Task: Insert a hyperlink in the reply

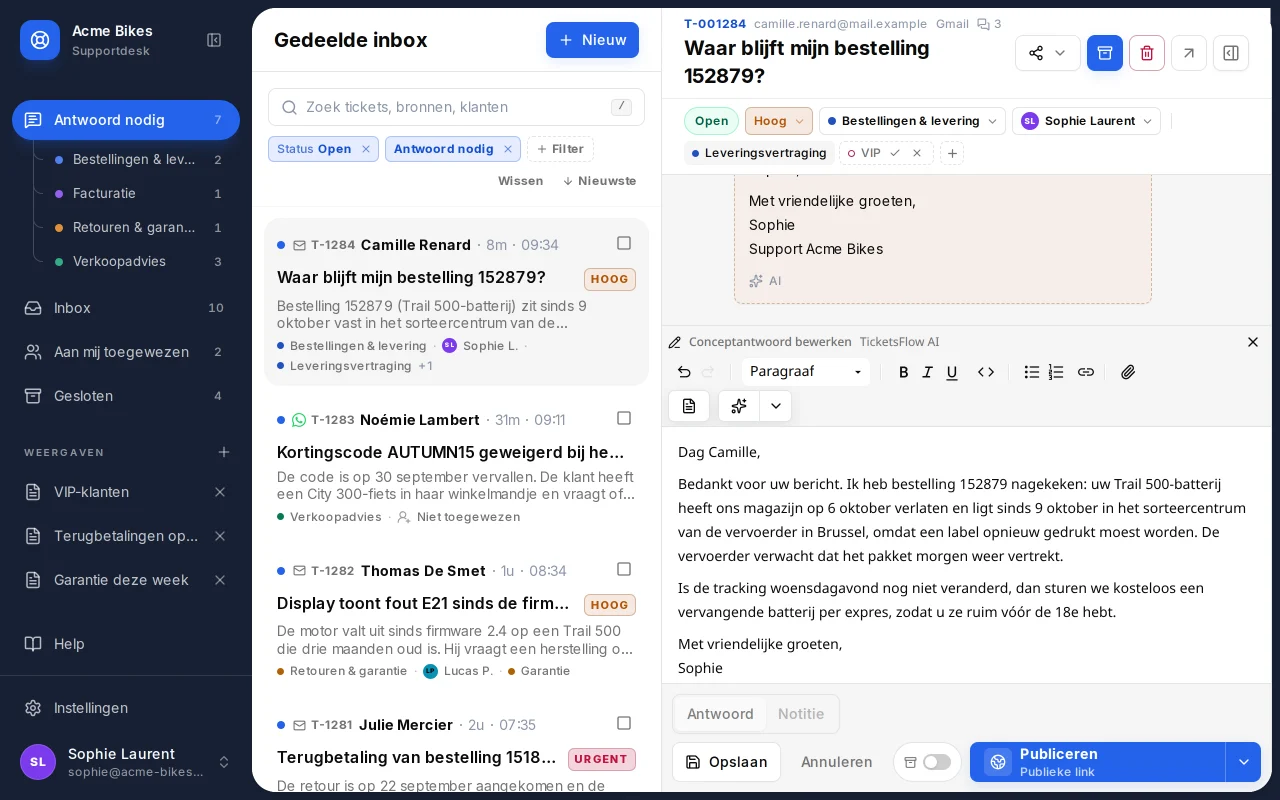Action: 1086,372
